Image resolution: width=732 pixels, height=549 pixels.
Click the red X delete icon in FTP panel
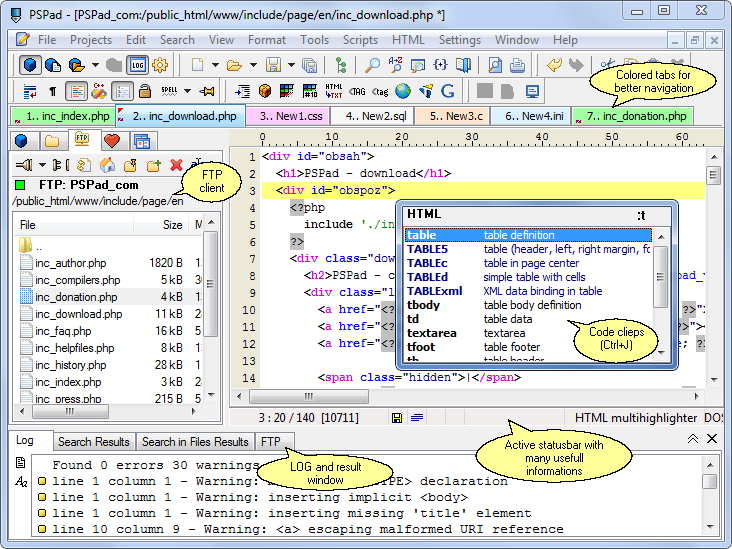tap(177, 165)
